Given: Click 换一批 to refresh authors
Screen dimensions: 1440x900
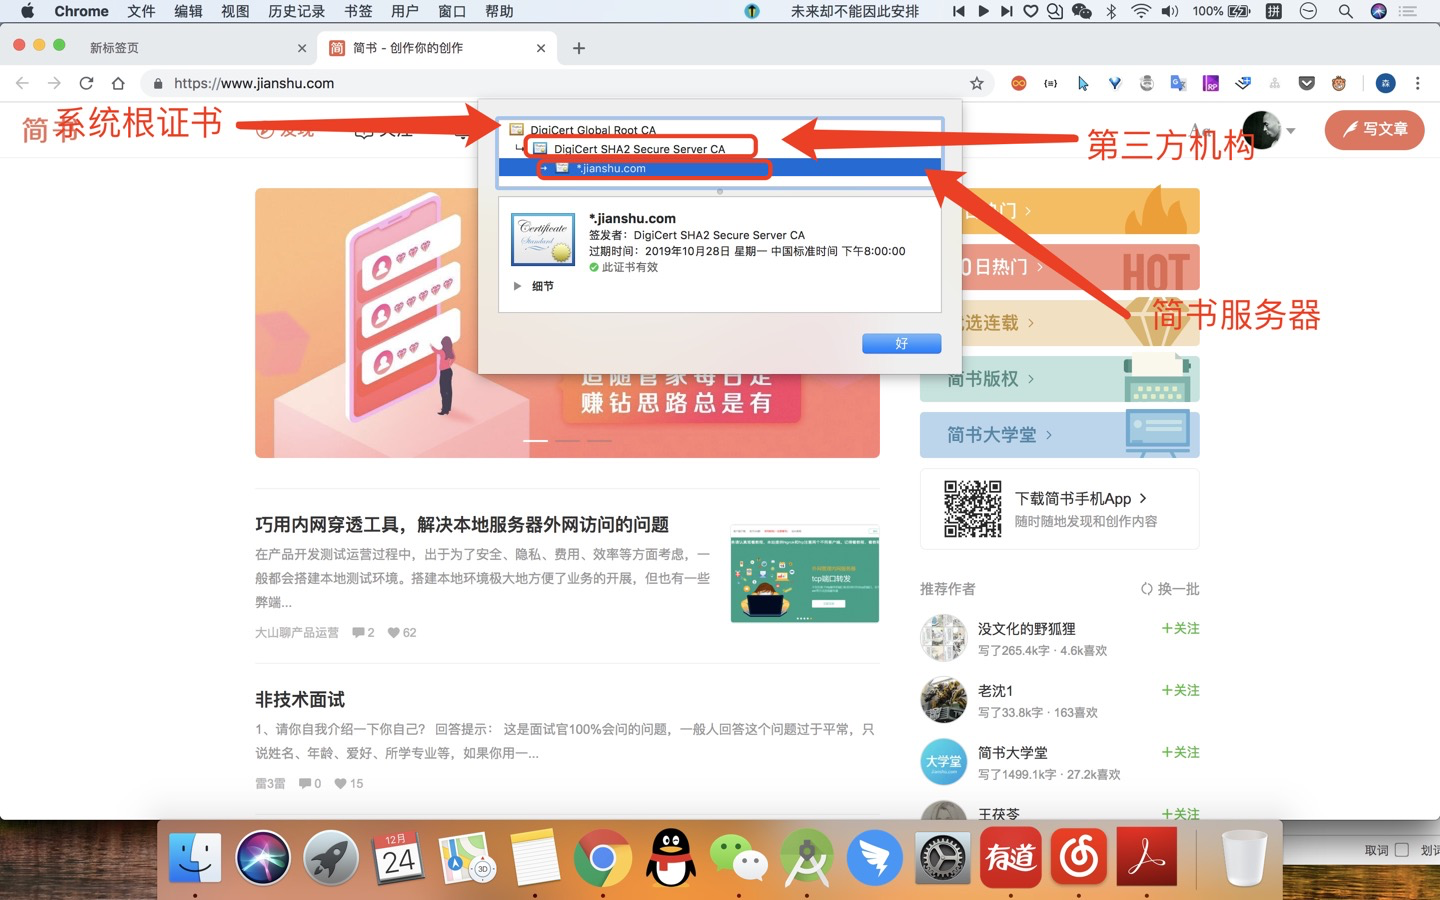Looking at the screenshot, I should (1170, 589).
